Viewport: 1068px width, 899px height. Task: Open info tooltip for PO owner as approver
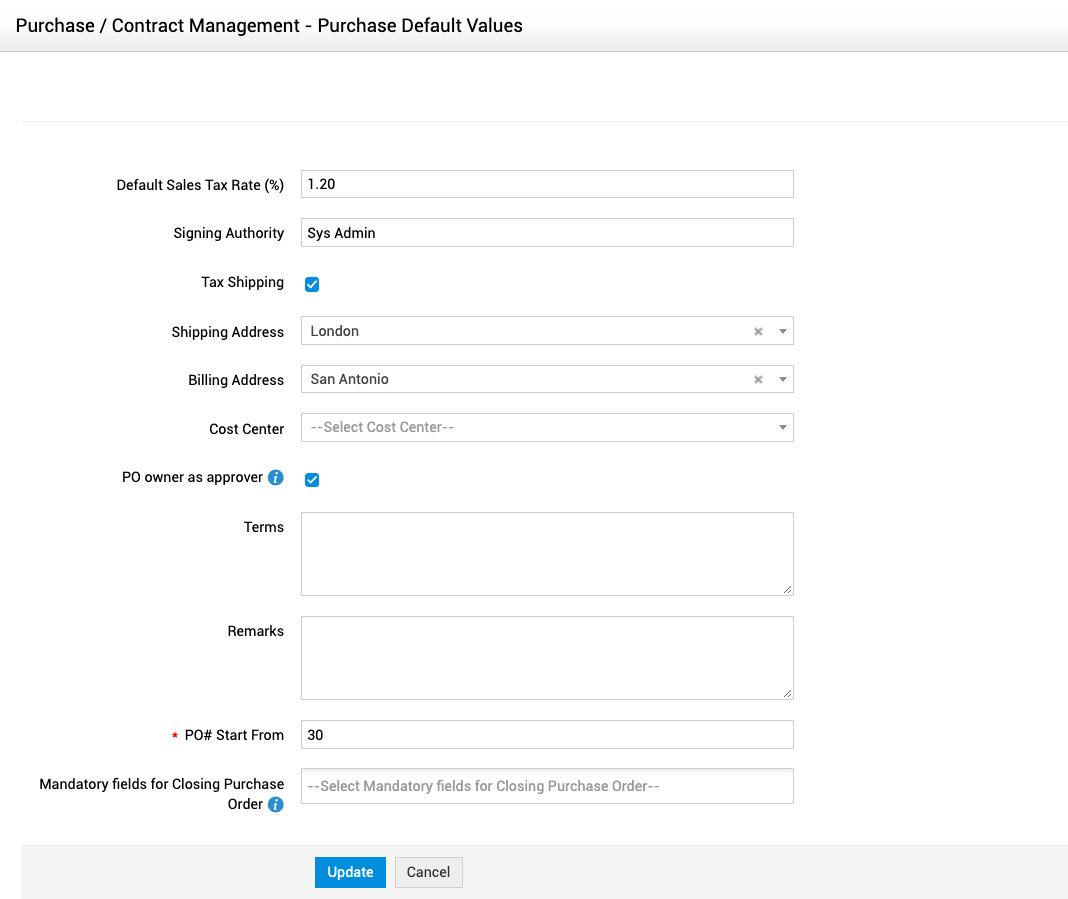click(276, 478)
